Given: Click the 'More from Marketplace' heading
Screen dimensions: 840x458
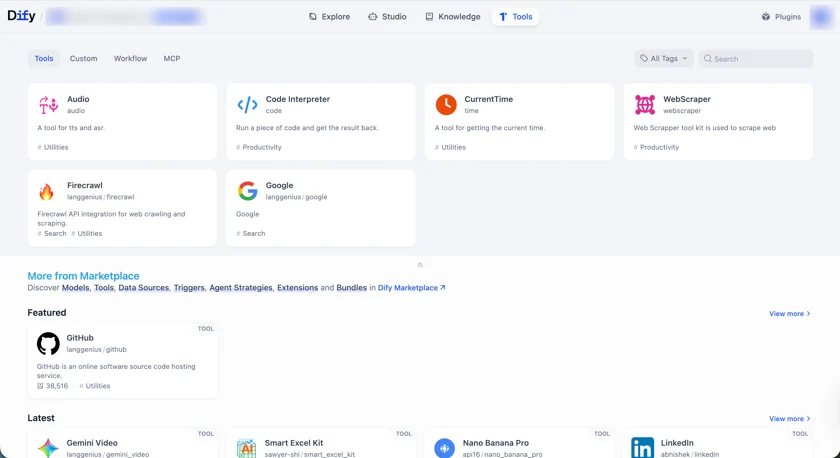Looking at the screenshot, I should click(84, 276).
